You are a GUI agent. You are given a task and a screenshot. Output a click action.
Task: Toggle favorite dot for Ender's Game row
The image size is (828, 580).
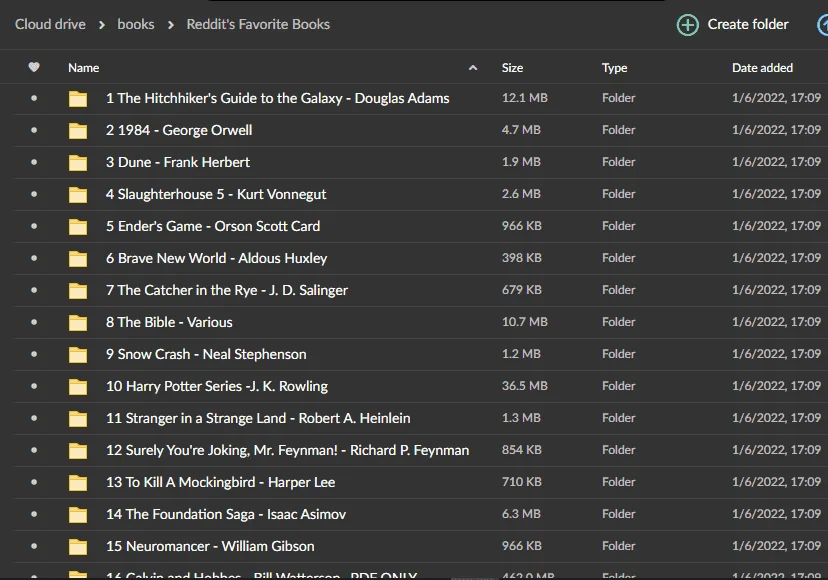click(34, 226)
